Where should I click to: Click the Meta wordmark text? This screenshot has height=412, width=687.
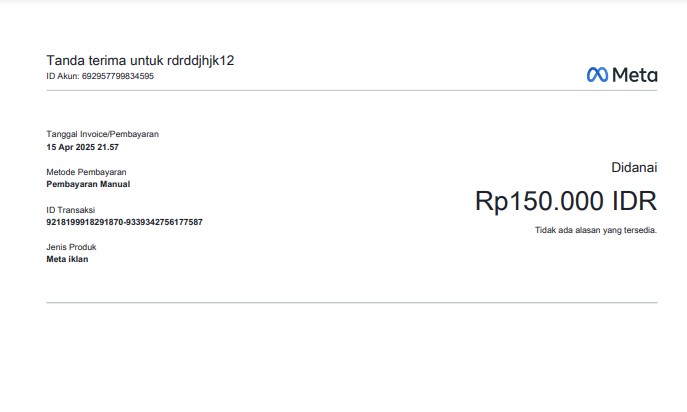coord(634,74)
